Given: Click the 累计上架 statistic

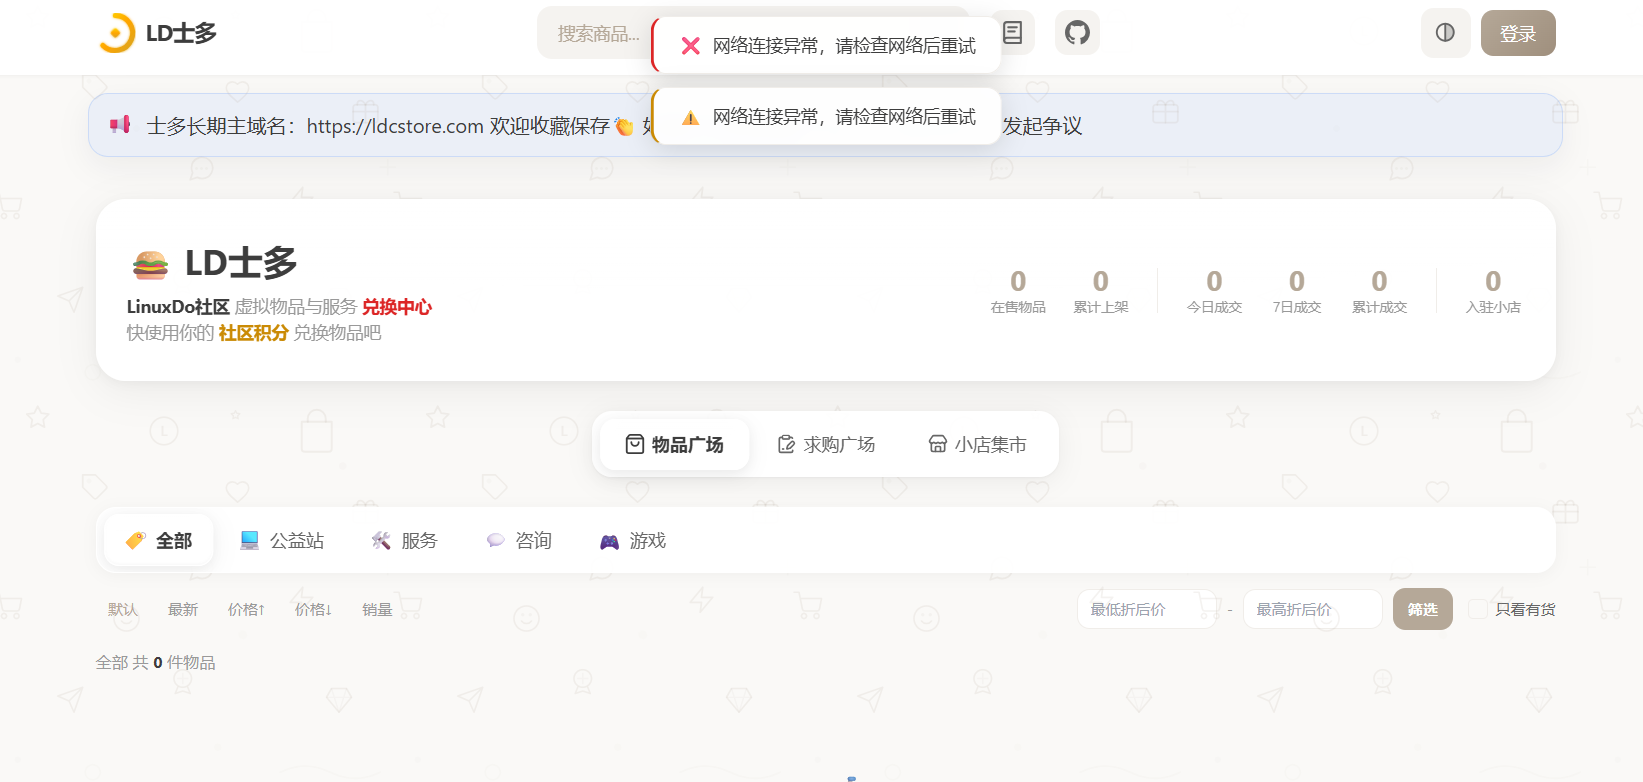Looking at the screenshot, I should [1101, 291].
